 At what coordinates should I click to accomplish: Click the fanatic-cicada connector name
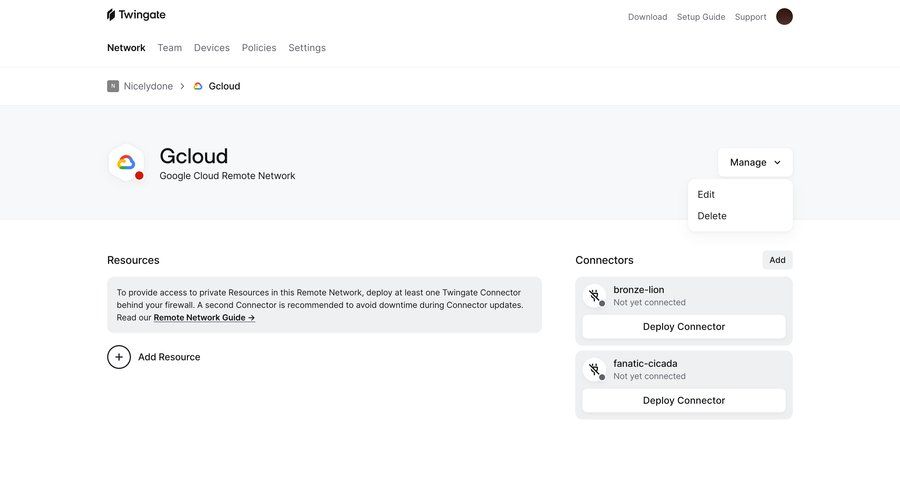(645, 363)
